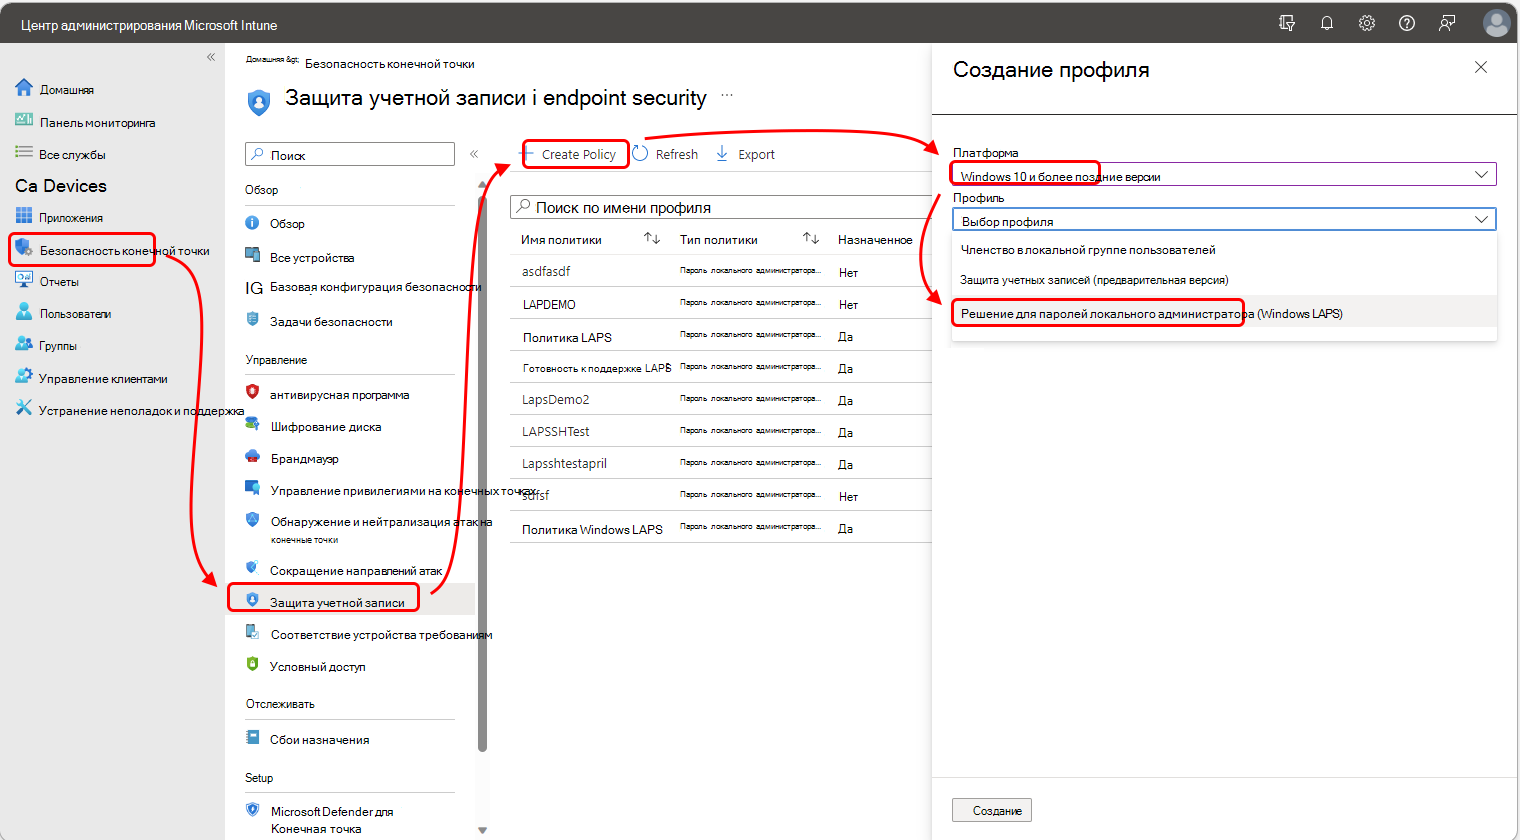1520x840 pixels.
Task: Click the Пользователи user icon
Action: (x=24, y=312)
